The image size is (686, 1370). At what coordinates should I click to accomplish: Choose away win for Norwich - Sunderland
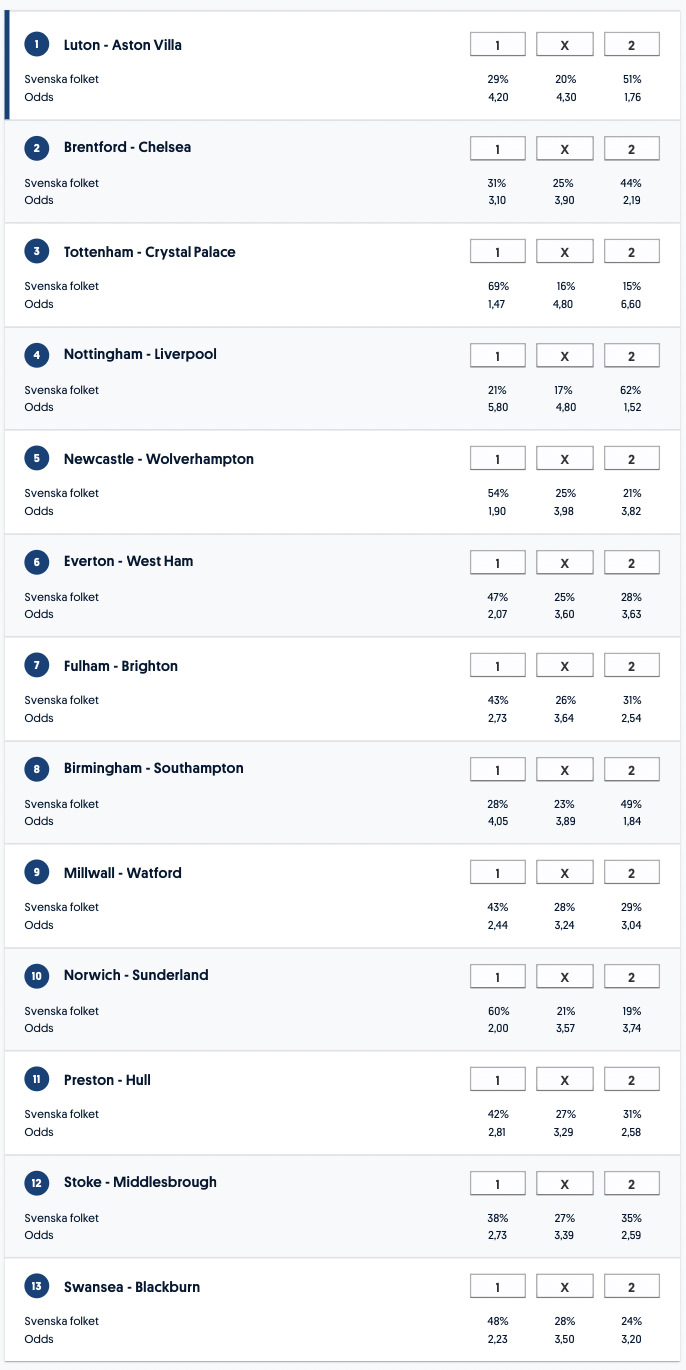pyautogui.click(x=632, y=976)
